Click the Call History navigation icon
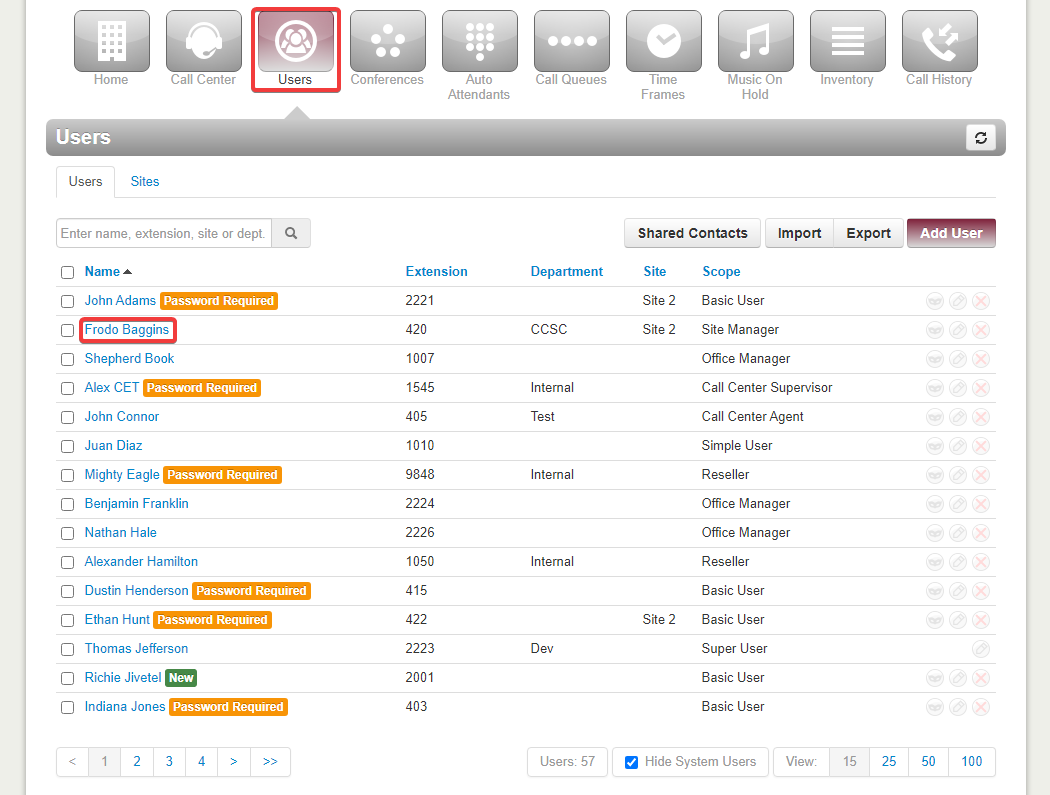Screen dimensions: 1050x795 [x=939, y=41]
